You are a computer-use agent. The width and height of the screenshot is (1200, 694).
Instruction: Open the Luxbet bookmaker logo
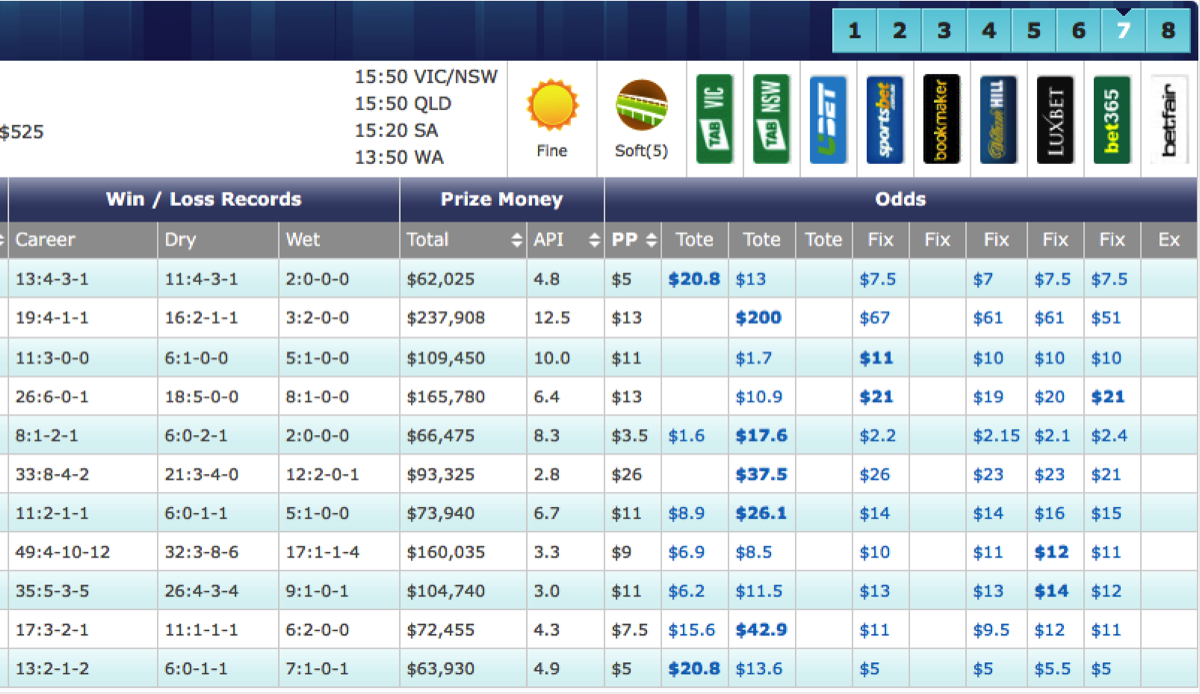tap(1055, 119)
